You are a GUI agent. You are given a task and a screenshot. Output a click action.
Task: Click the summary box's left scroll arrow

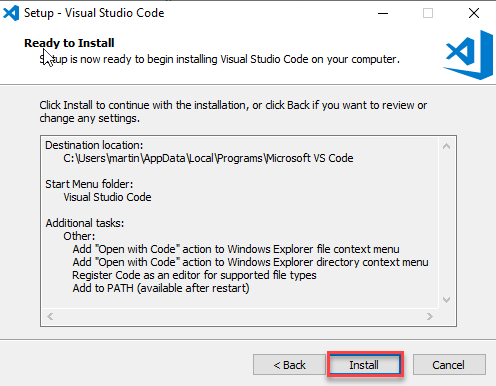click(50, 316)
